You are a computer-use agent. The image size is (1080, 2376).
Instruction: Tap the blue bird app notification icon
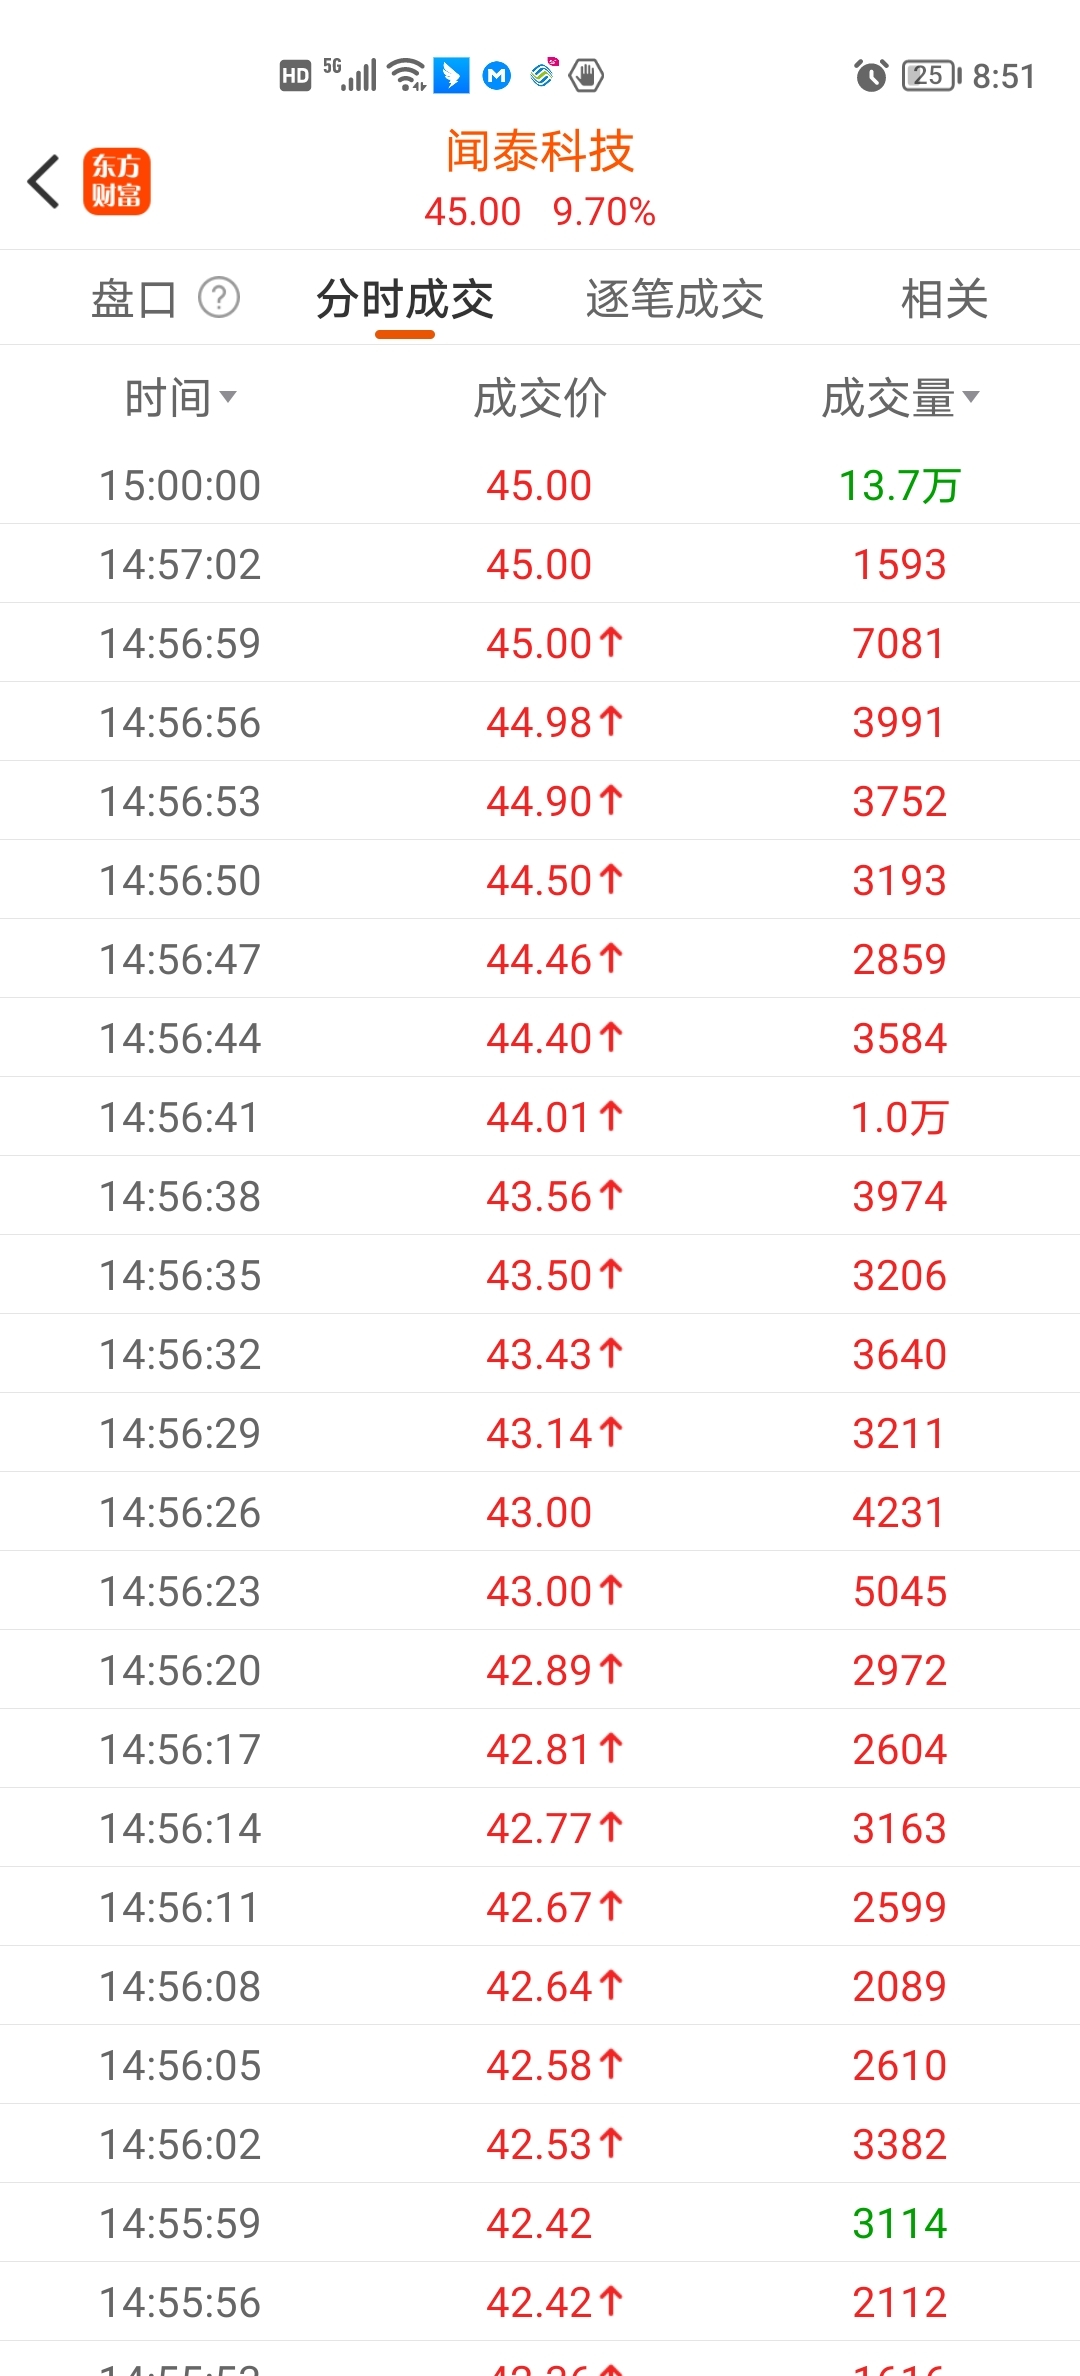point(451,75)
